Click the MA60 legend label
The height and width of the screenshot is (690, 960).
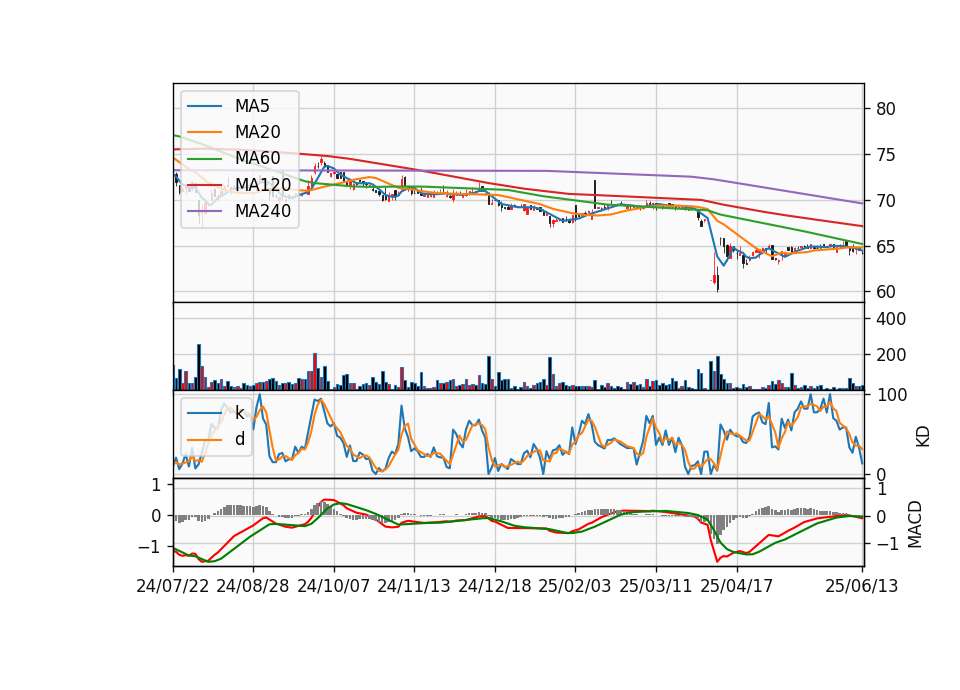(x=258, y=158)
